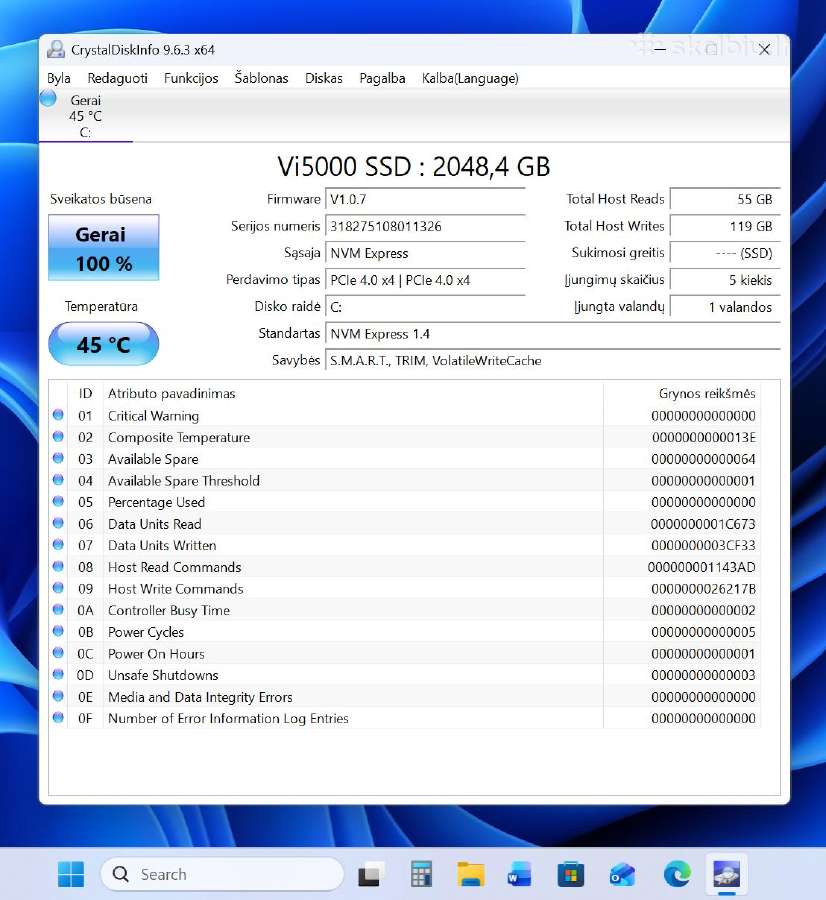Screen dimensions: 826x900
Task: Open the Byla menu
Action: [x=59, y=78]
